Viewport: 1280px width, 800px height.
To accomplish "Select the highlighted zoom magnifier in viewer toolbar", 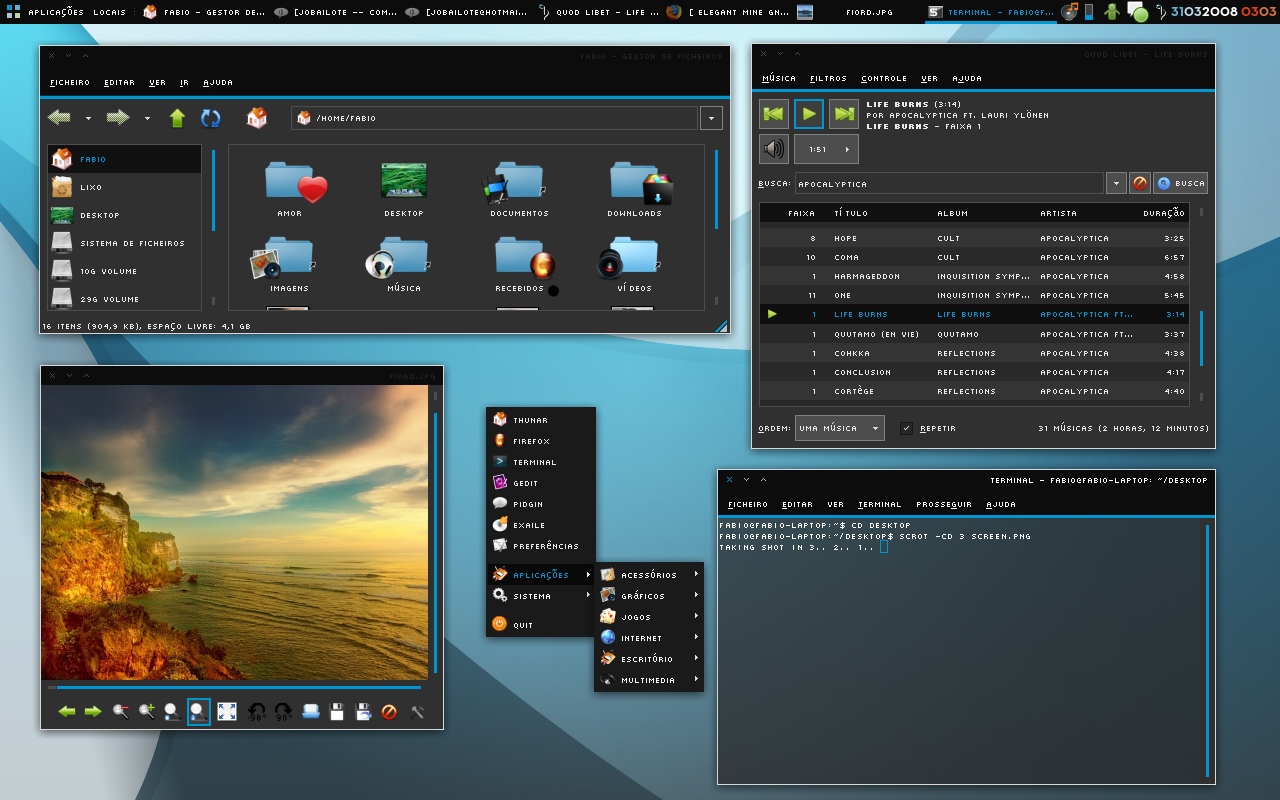I will [x=199, y=712].
